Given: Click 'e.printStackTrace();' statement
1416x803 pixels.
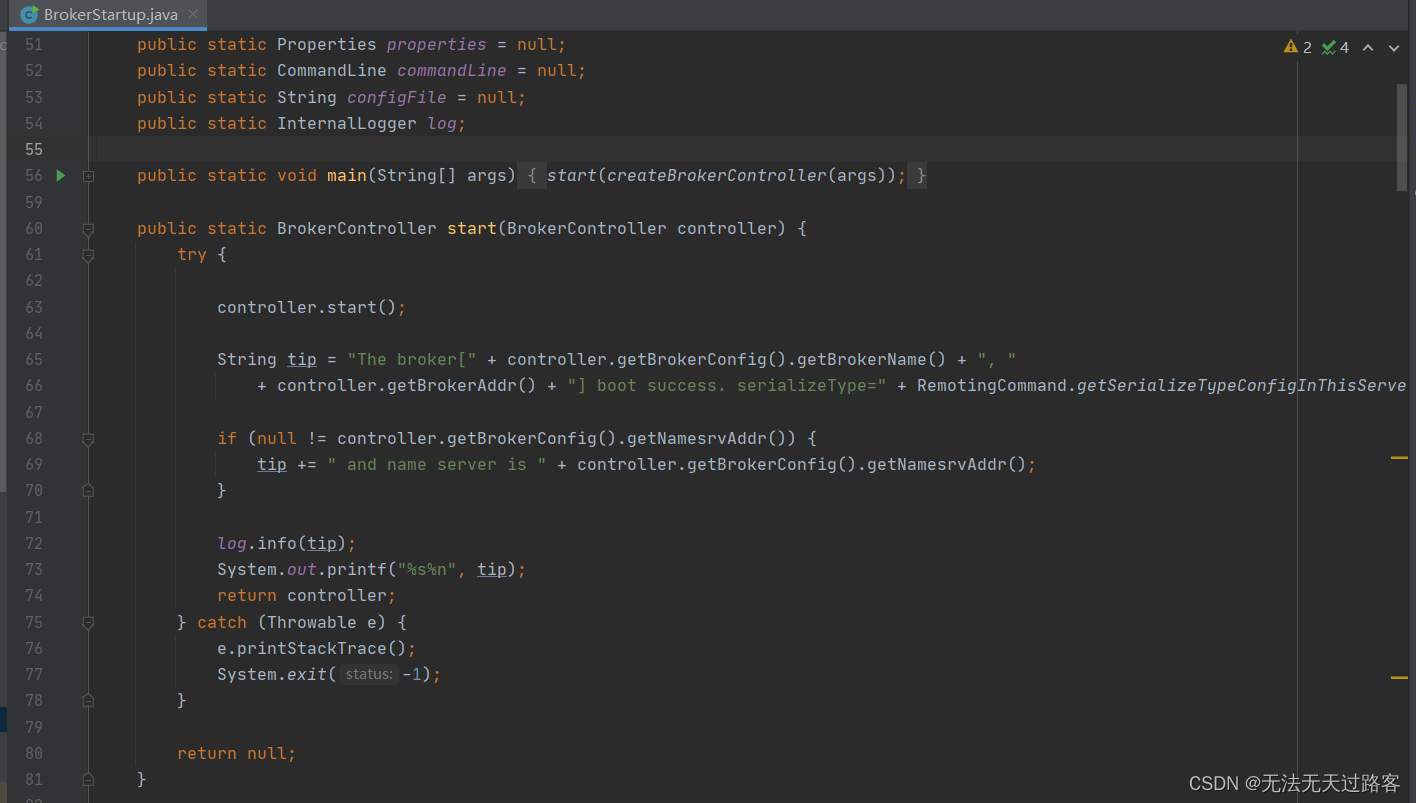Looking at the screenshot, I should coord(317,648).
